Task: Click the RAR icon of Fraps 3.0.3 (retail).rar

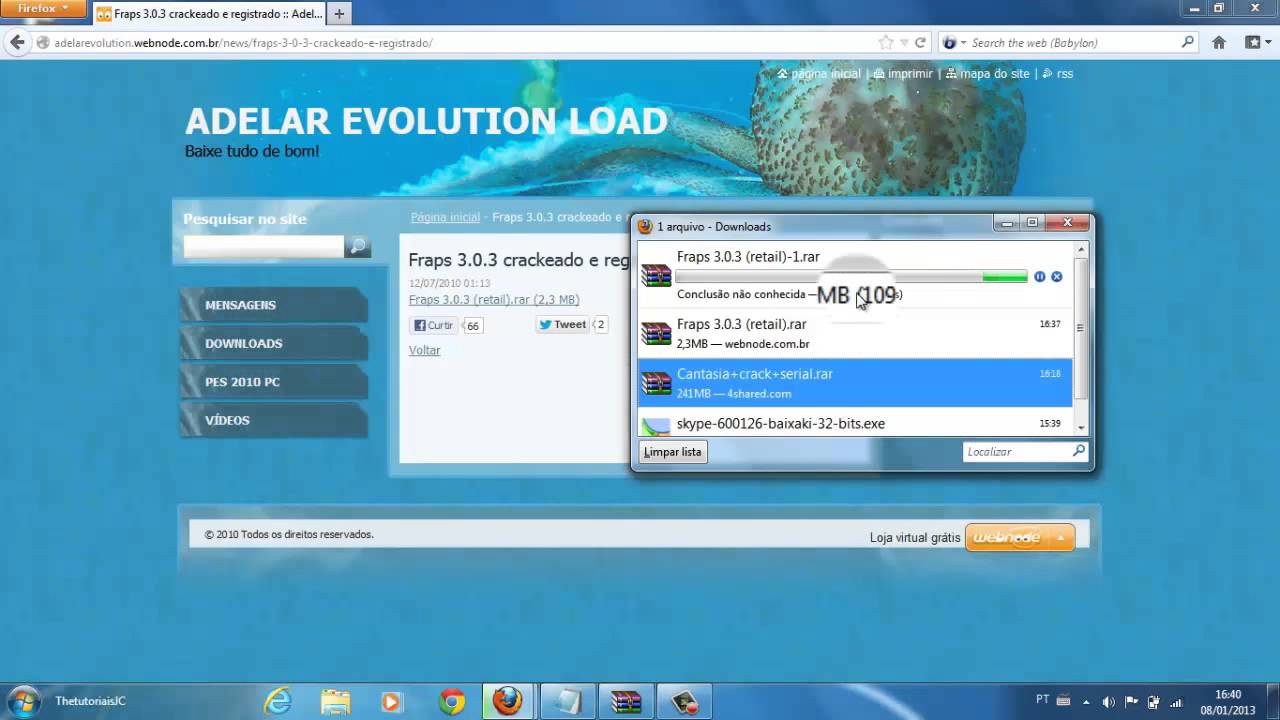Action: [656, 333]
